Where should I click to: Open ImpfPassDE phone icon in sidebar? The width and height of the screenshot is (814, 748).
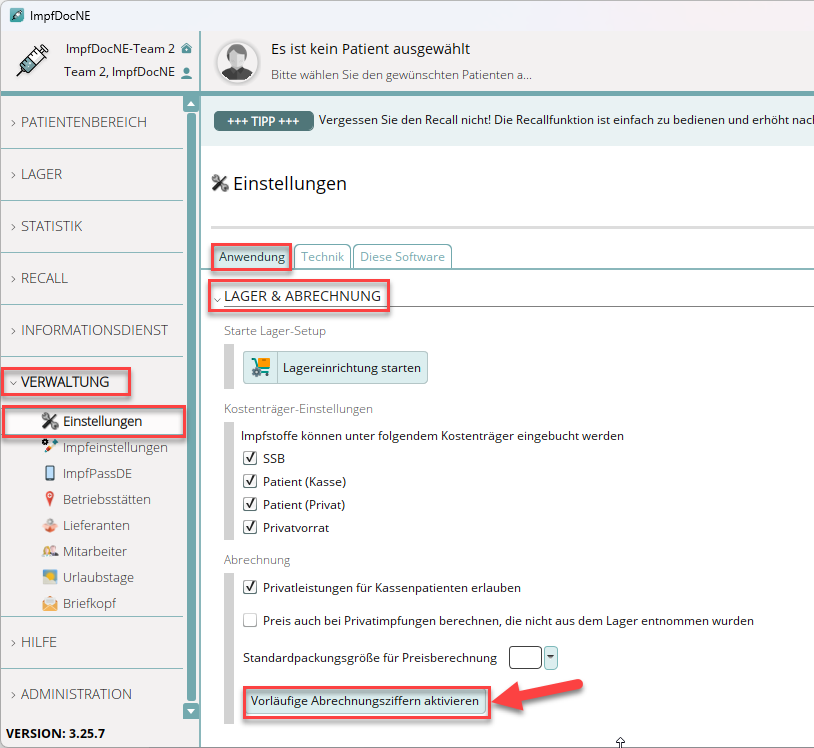tap(49, 473)
